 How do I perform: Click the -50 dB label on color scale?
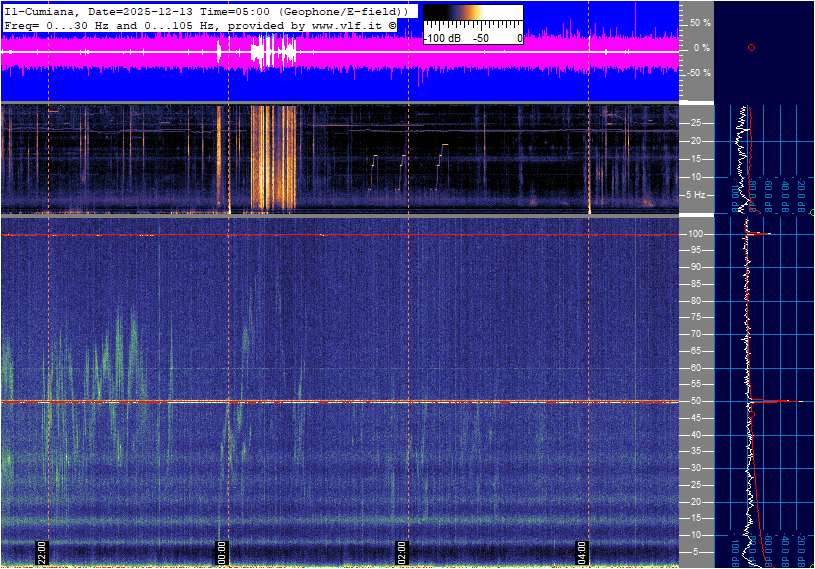[x=480, y=38]
